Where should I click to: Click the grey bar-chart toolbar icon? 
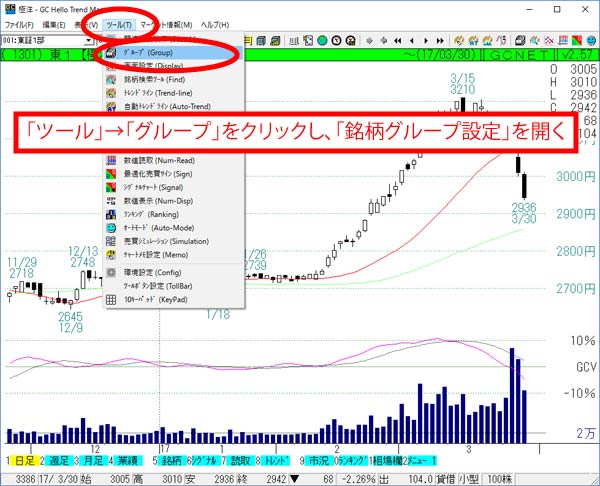coord(294,40)
